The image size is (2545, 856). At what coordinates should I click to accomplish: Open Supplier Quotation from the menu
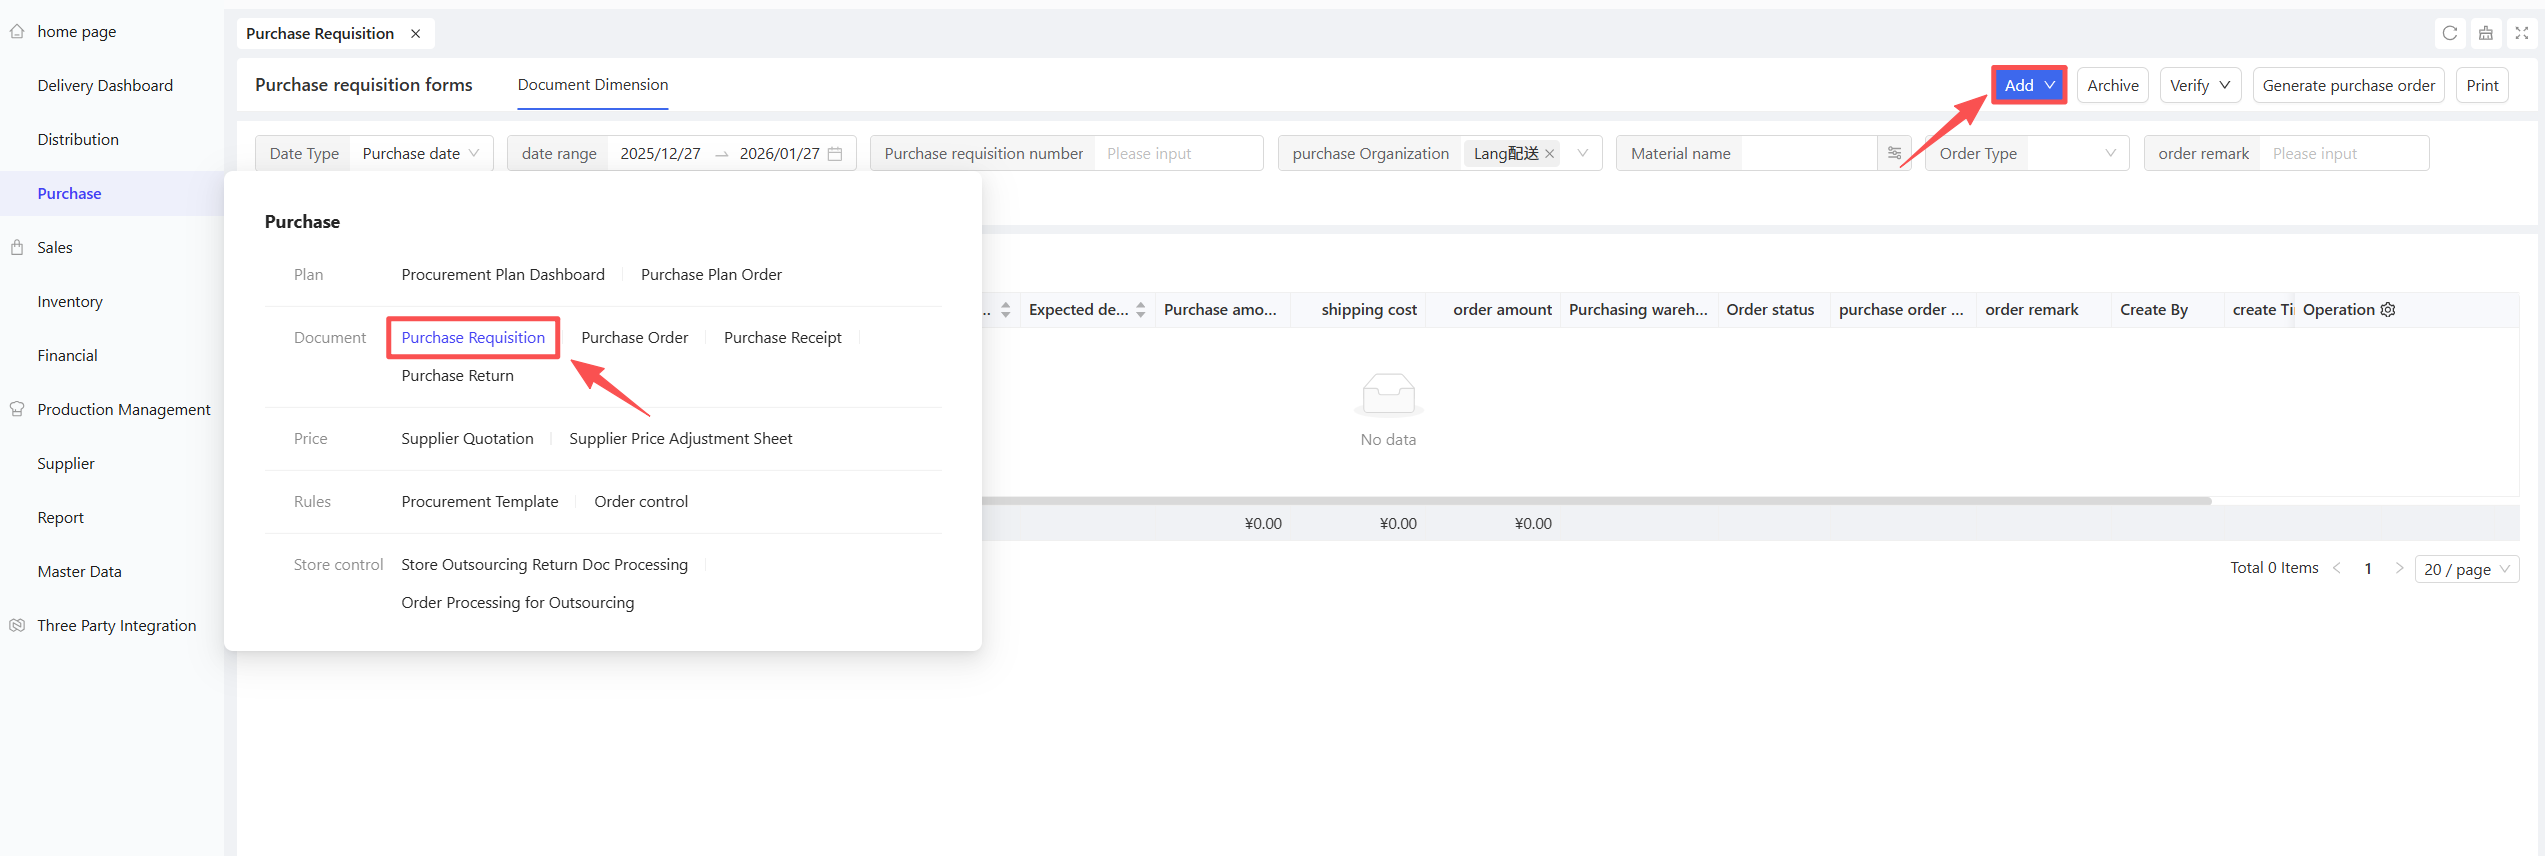467,439
